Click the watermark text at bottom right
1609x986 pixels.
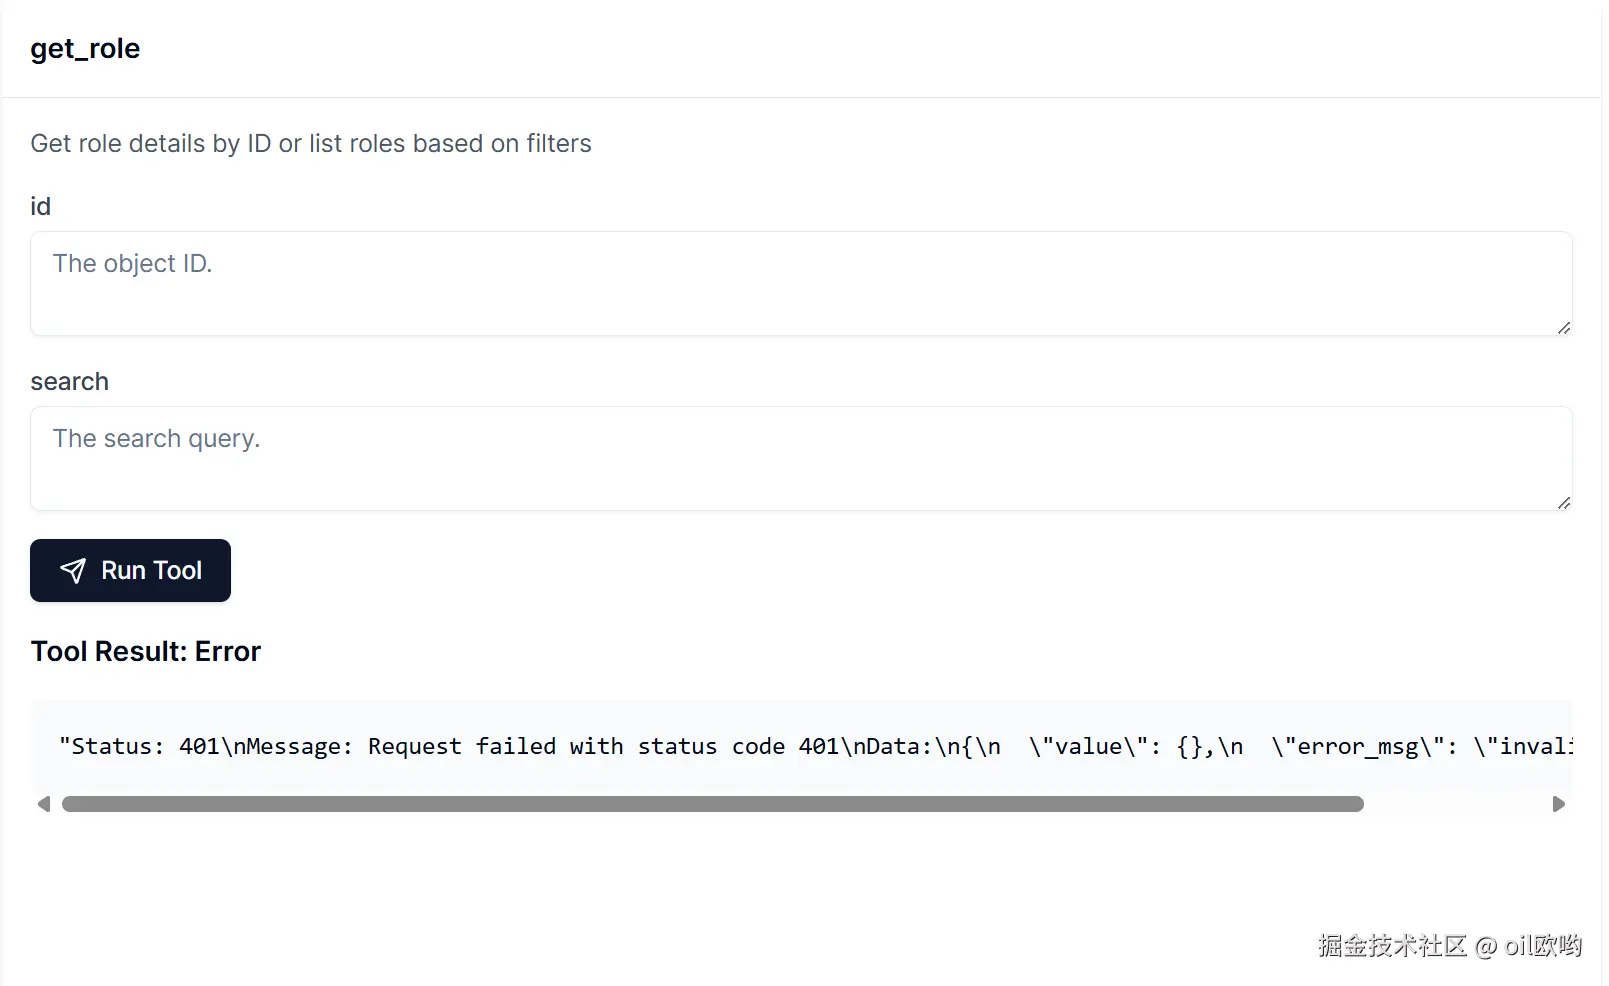pyautogui.click(x=1449, y=945)
